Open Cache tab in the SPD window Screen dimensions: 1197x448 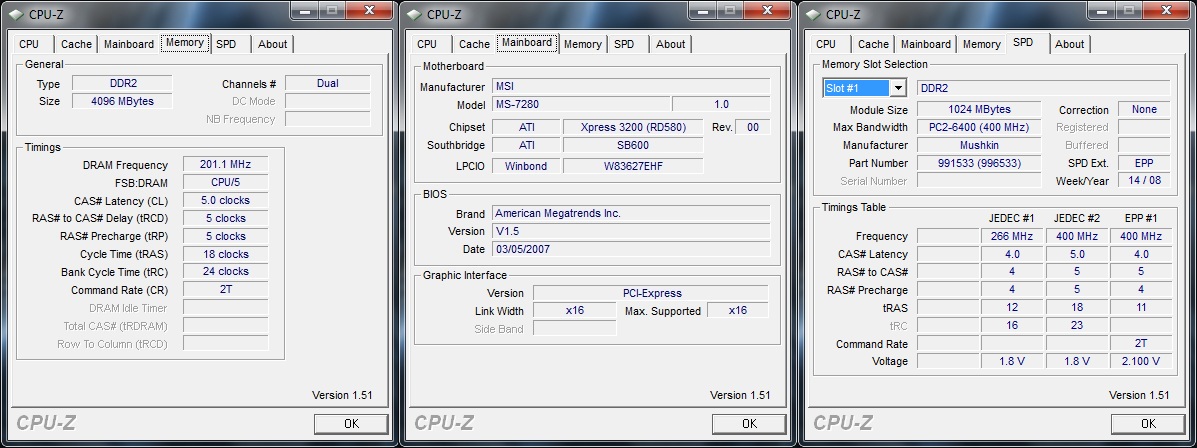point(873,44)
